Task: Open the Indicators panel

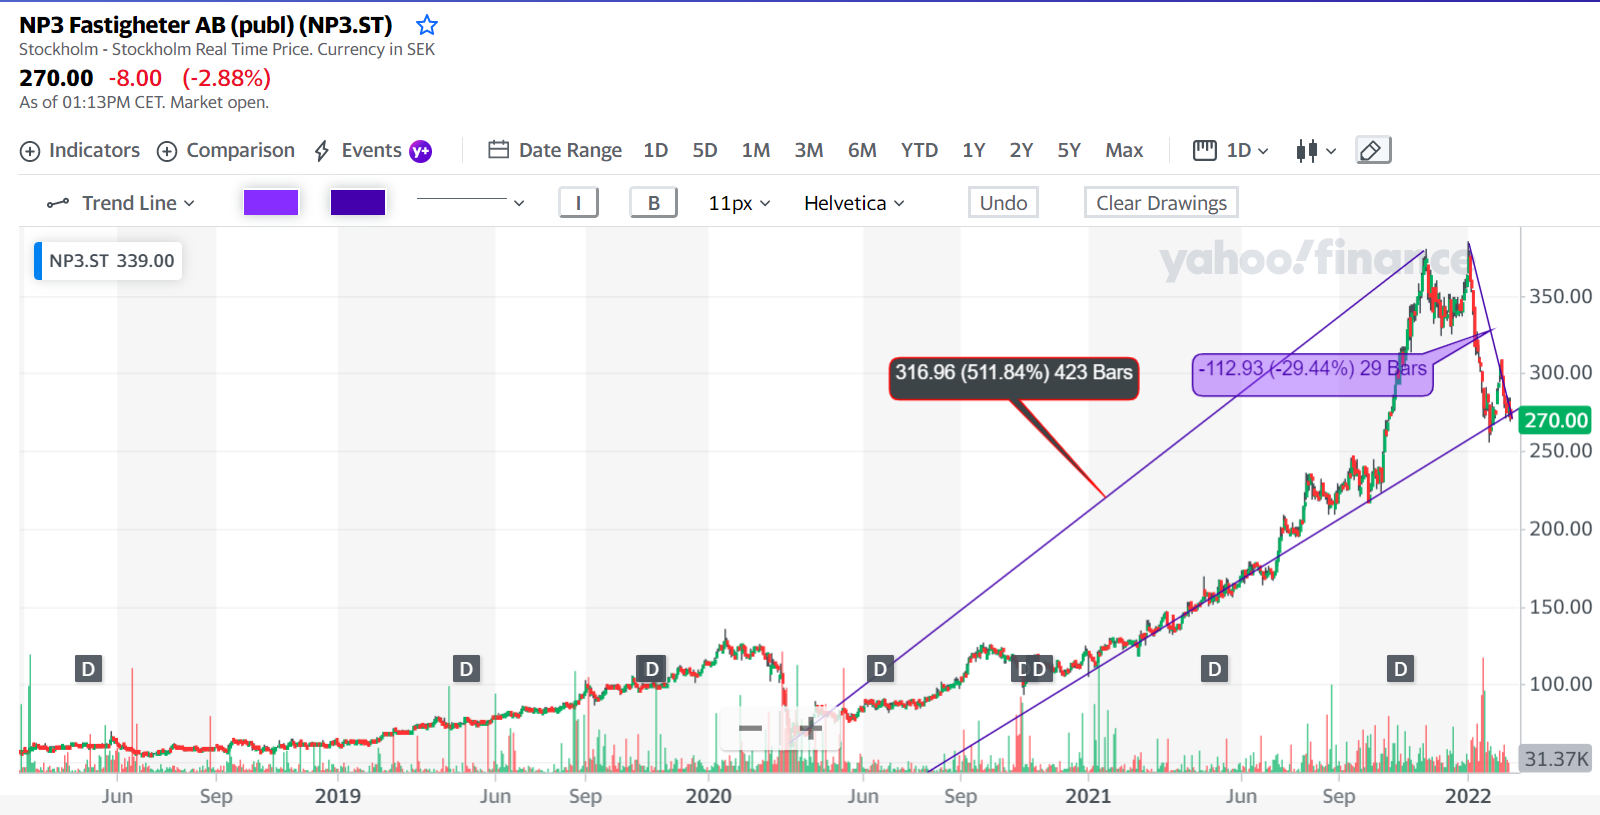Action: click(80, 151)
